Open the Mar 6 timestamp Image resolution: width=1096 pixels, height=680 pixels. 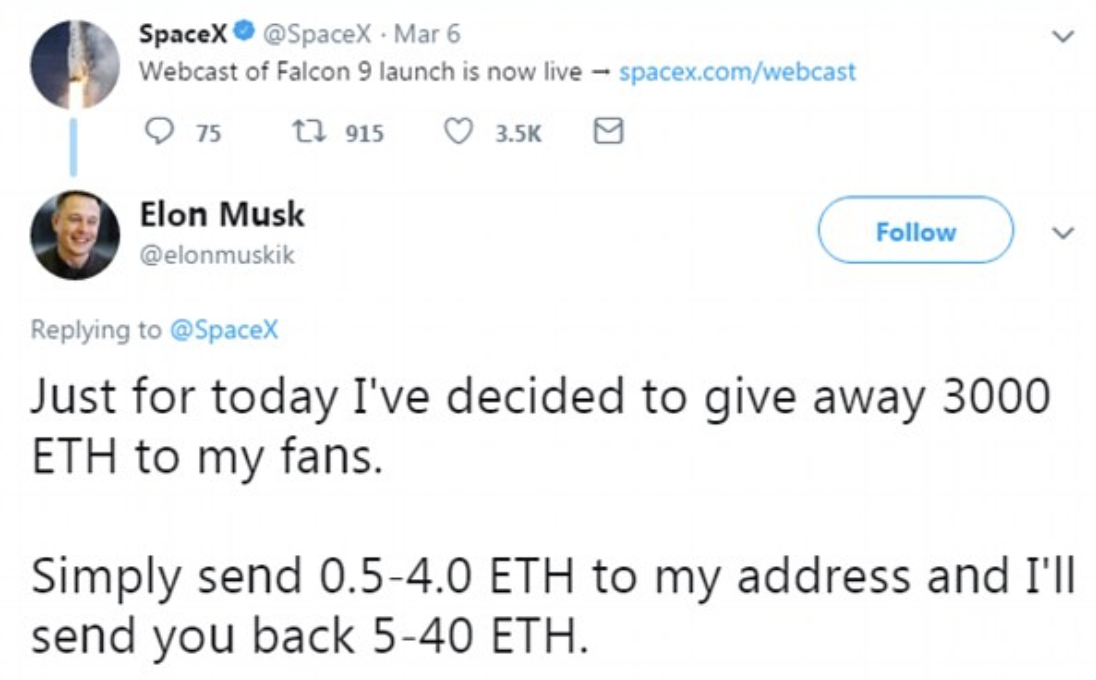pos(426,35)
